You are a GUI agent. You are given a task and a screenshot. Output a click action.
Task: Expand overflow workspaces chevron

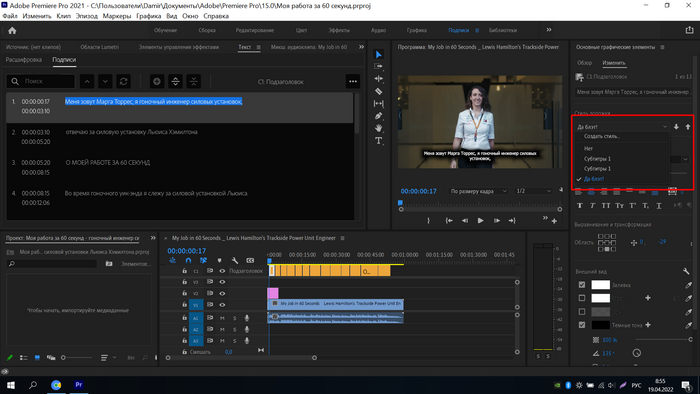click(x=549, y=30)
